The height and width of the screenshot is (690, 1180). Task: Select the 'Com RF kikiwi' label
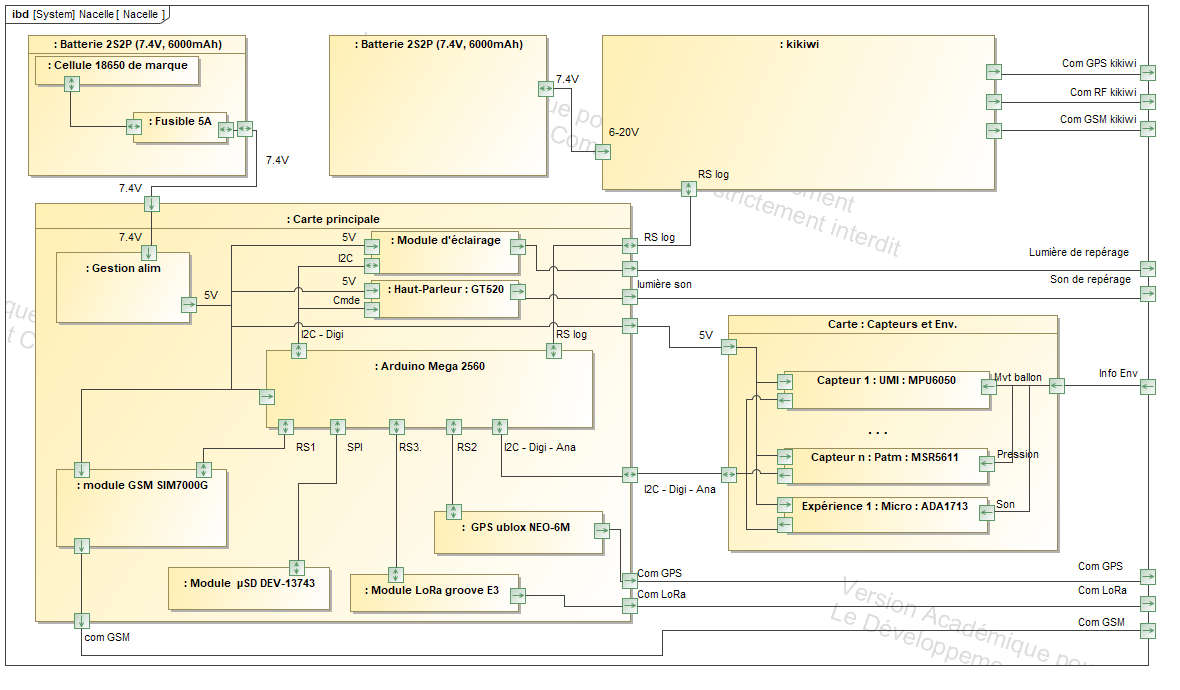[1103, 92]
